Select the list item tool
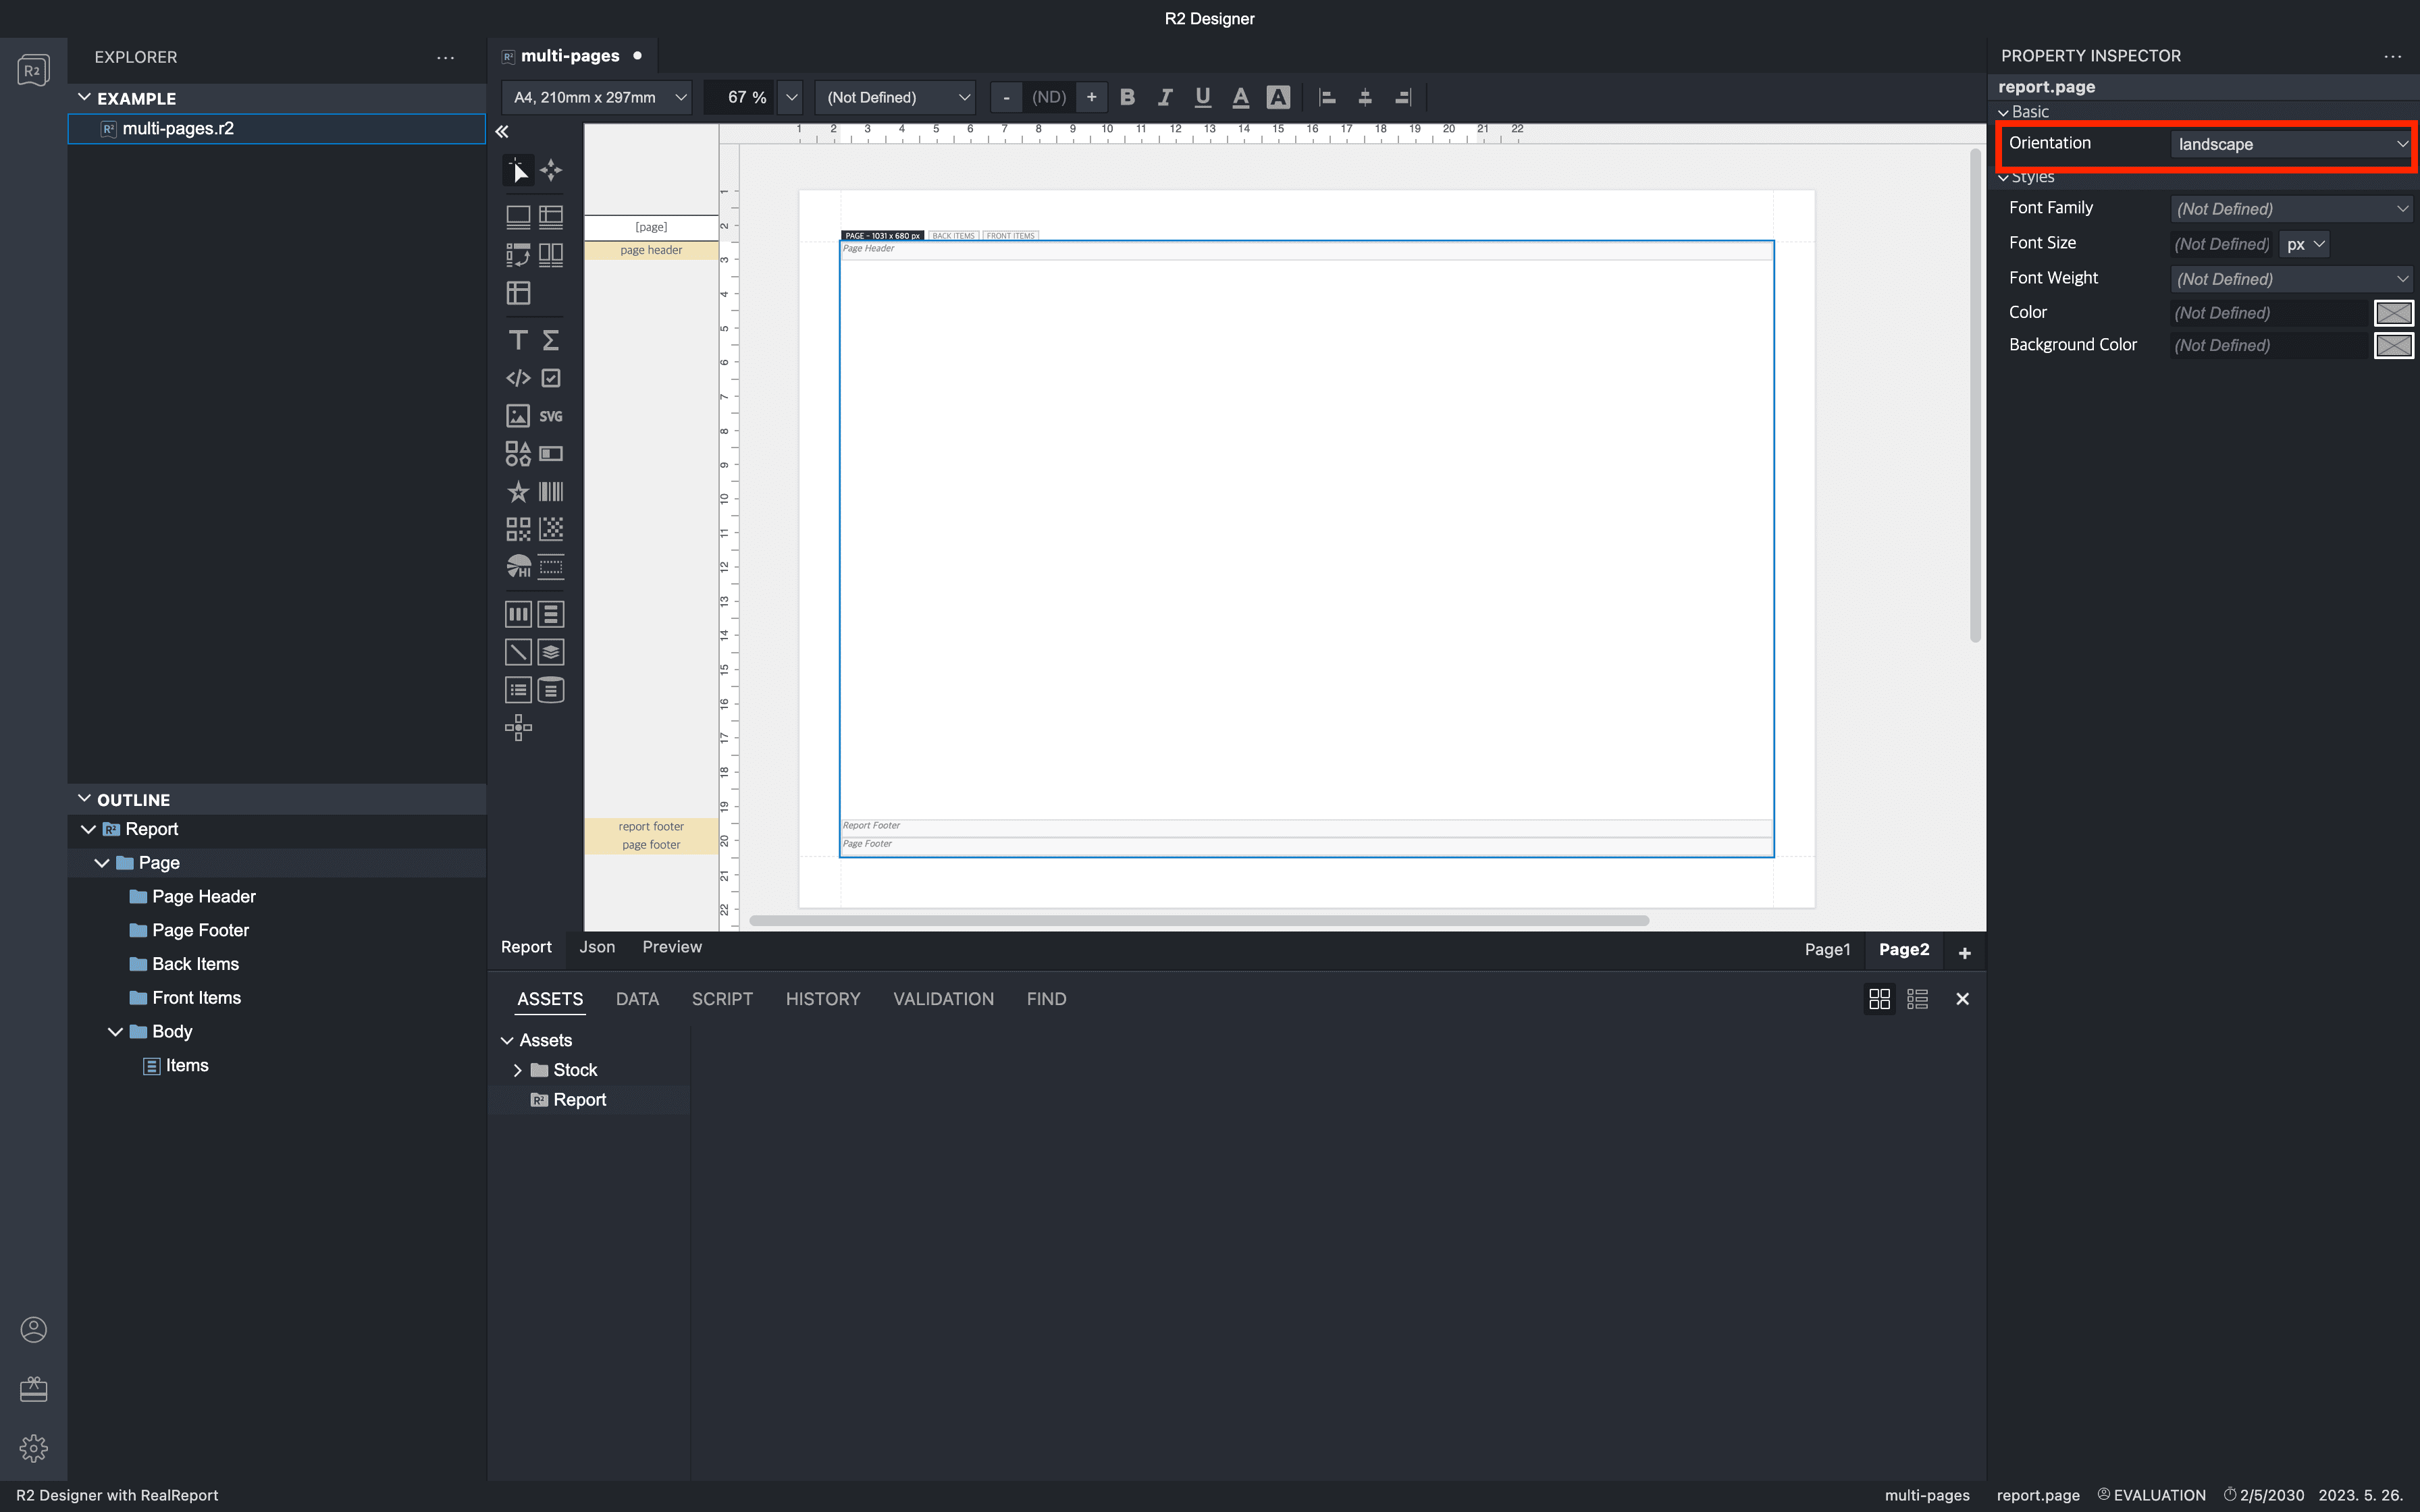This screenshot has height=1512, width=2420. pyautogui.click(x=518, y=690)
